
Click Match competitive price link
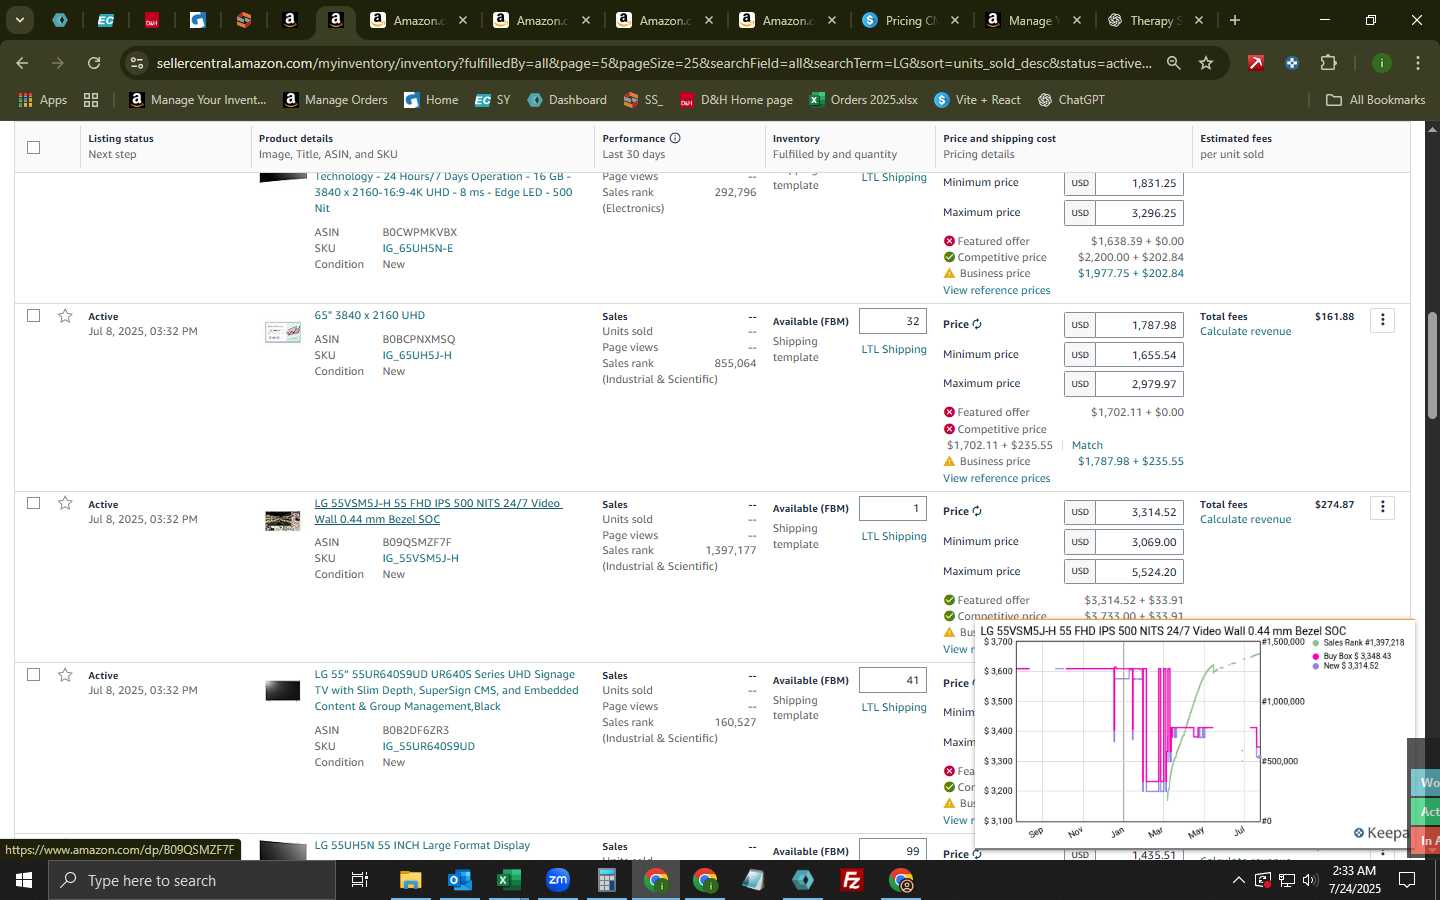(1087, 445)
